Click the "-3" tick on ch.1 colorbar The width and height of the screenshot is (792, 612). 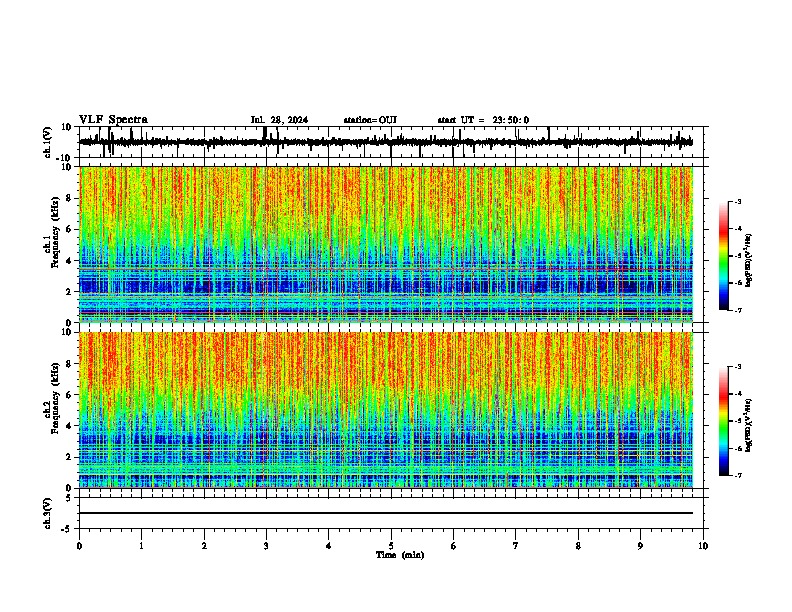pos(737,201)
